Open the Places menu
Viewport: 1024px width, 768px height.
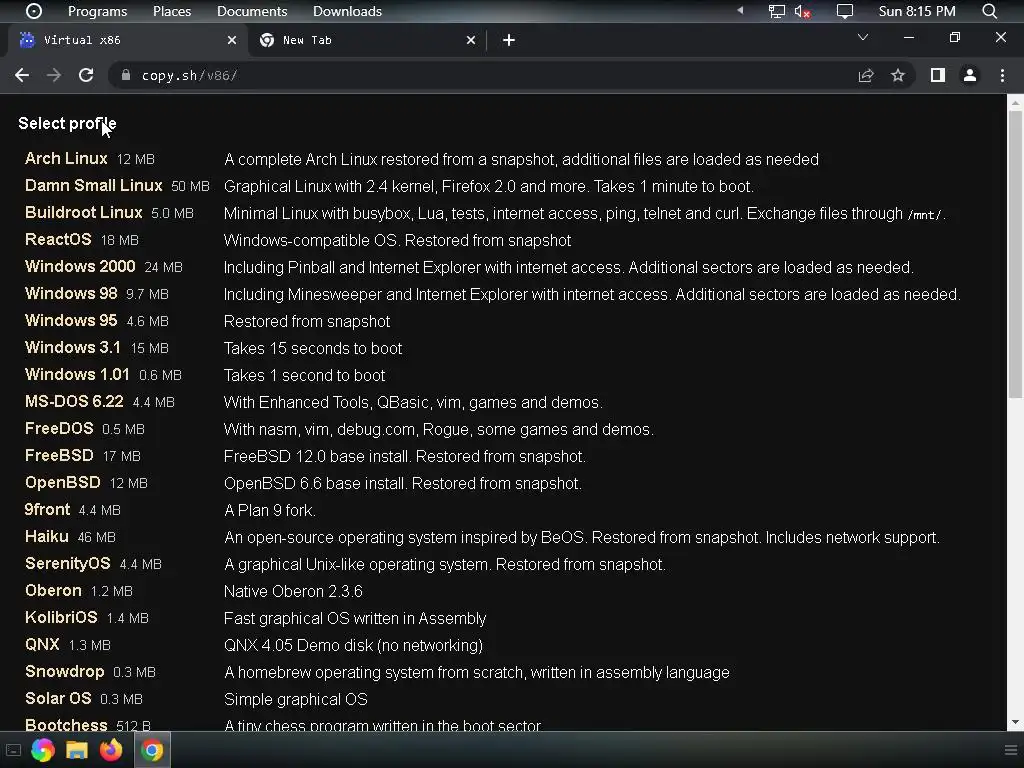[x=172, y=11]
